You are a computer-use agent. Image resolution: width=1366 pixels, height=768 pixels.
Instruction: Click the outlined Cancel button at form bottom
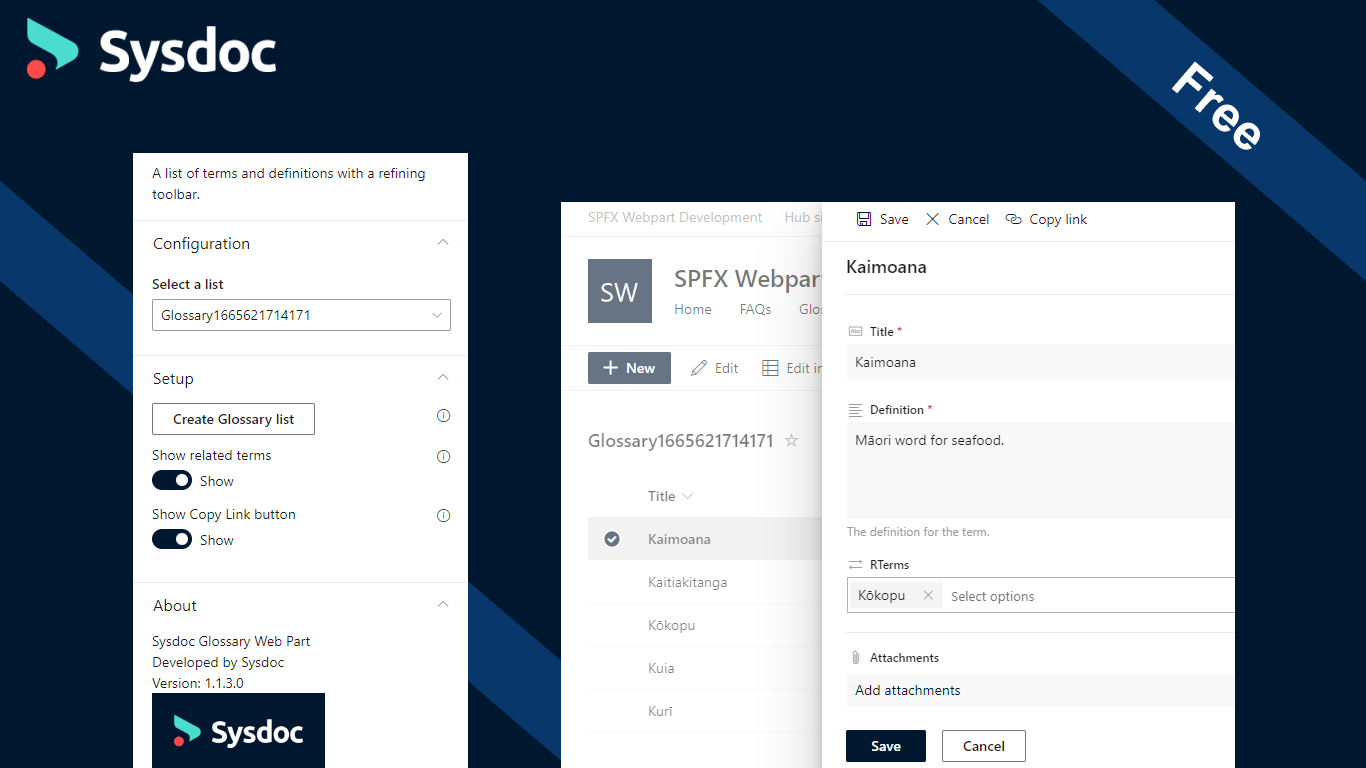(984, 746)
